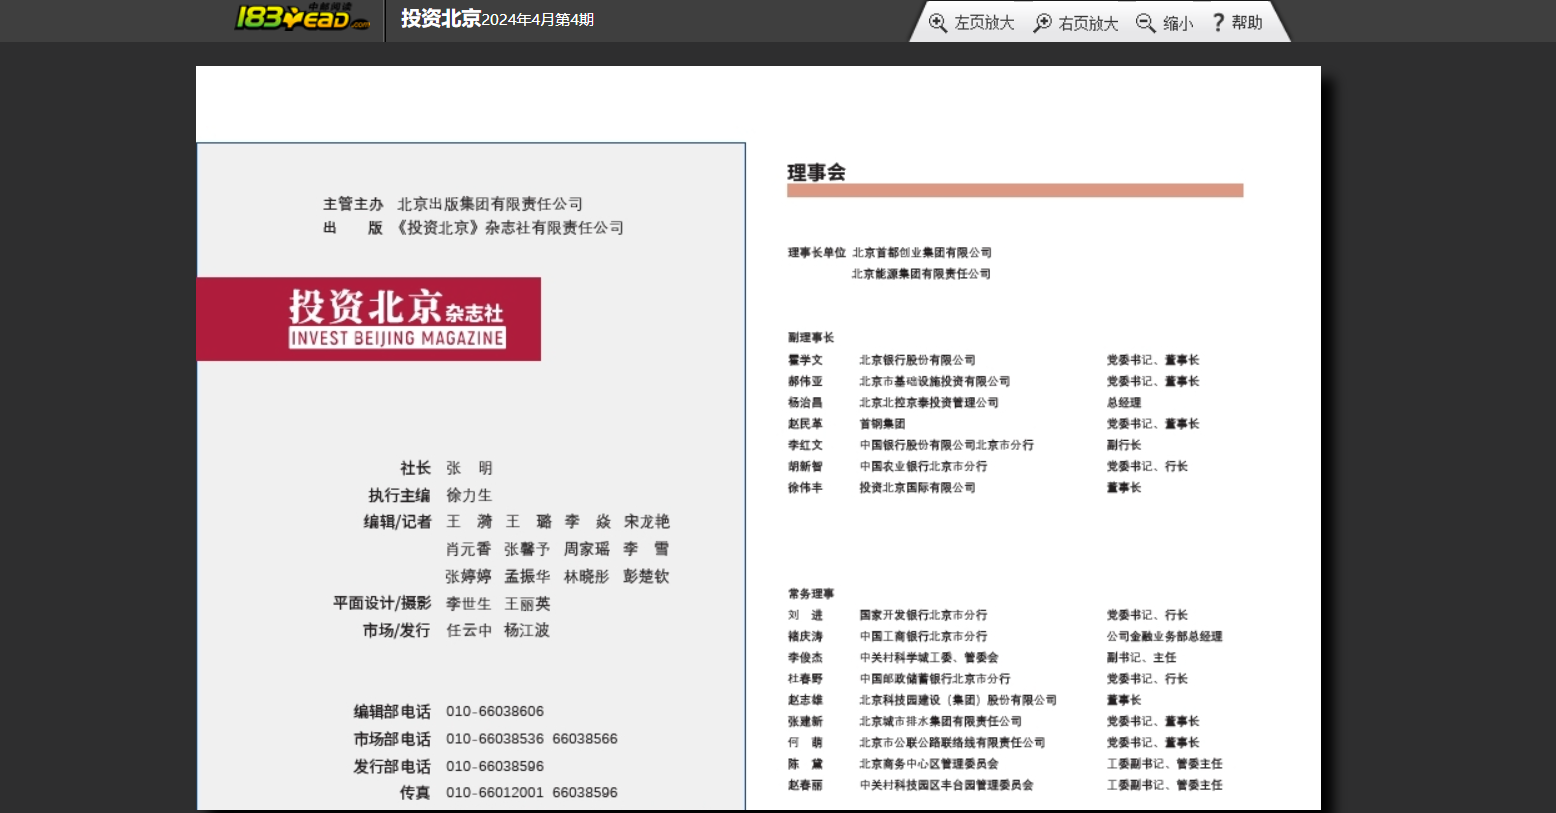
Task: Click the 右页放大 magnifier button
Action: [x=1076, y=22]
